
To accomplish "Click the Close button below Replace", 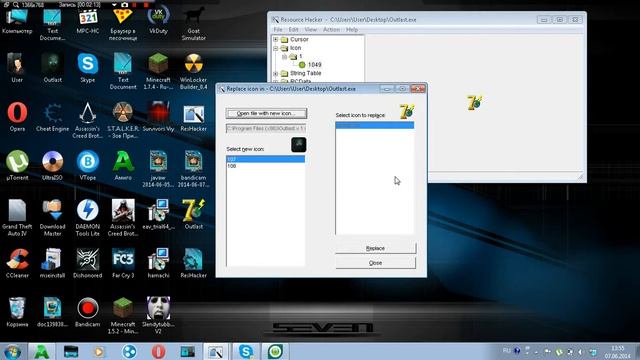I will 376,263.
